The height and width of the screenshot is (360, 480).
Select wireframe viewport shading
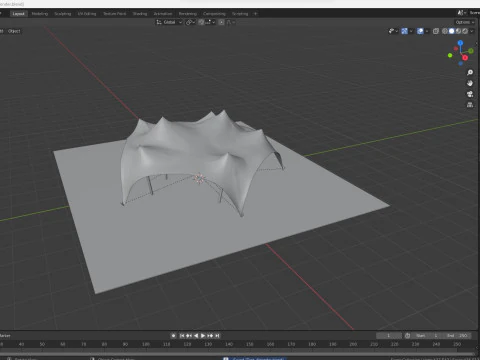tap(445, 31)
